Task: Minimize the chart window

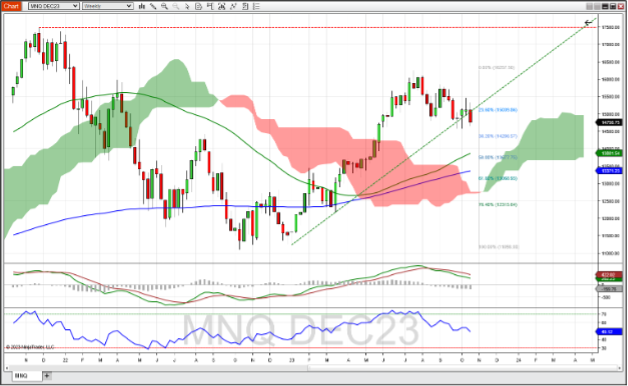Action: pyautogui.click(x=605, y=6)
